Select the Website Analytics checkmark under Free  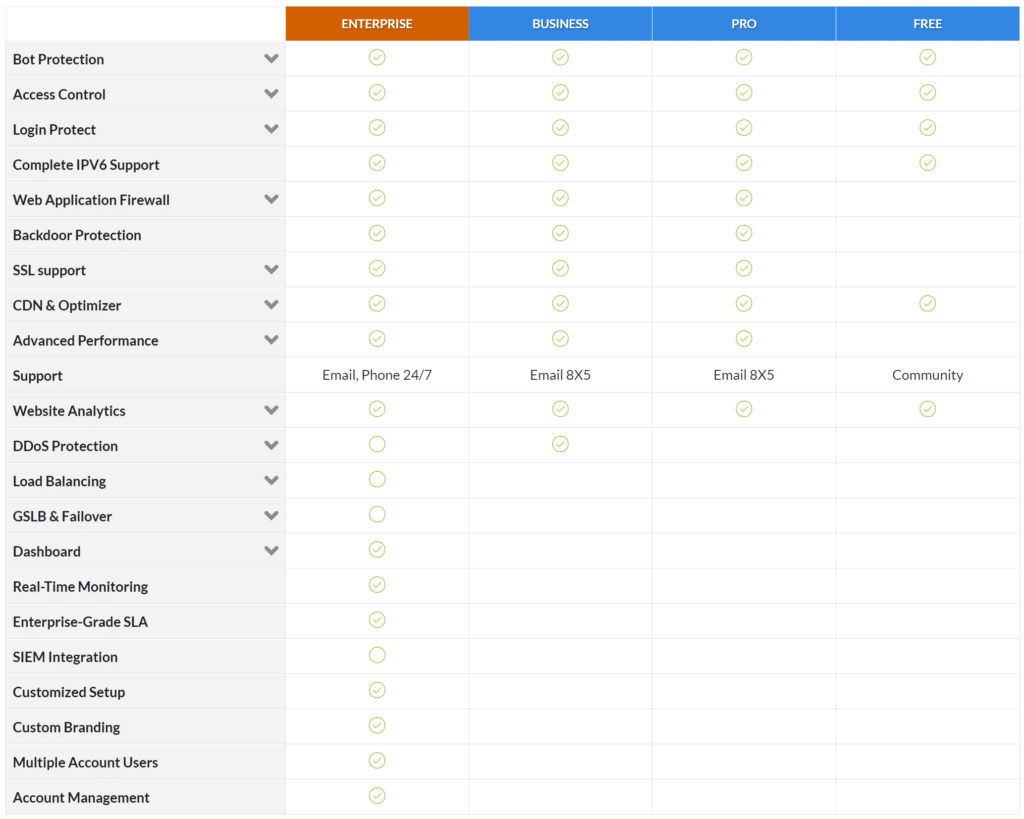[x=927, y=409]
